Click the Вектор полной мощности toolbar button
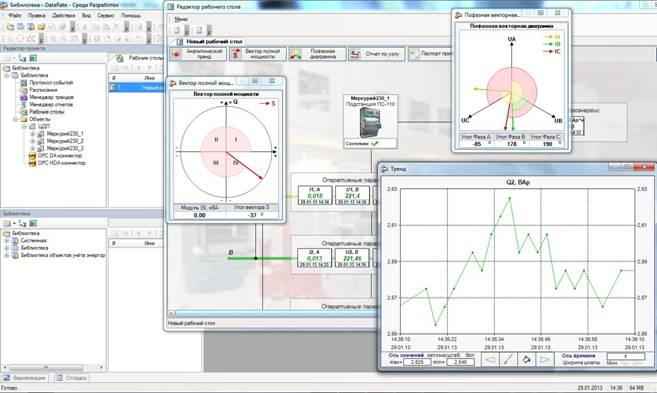The image size is (657, 393). (258, 54)
